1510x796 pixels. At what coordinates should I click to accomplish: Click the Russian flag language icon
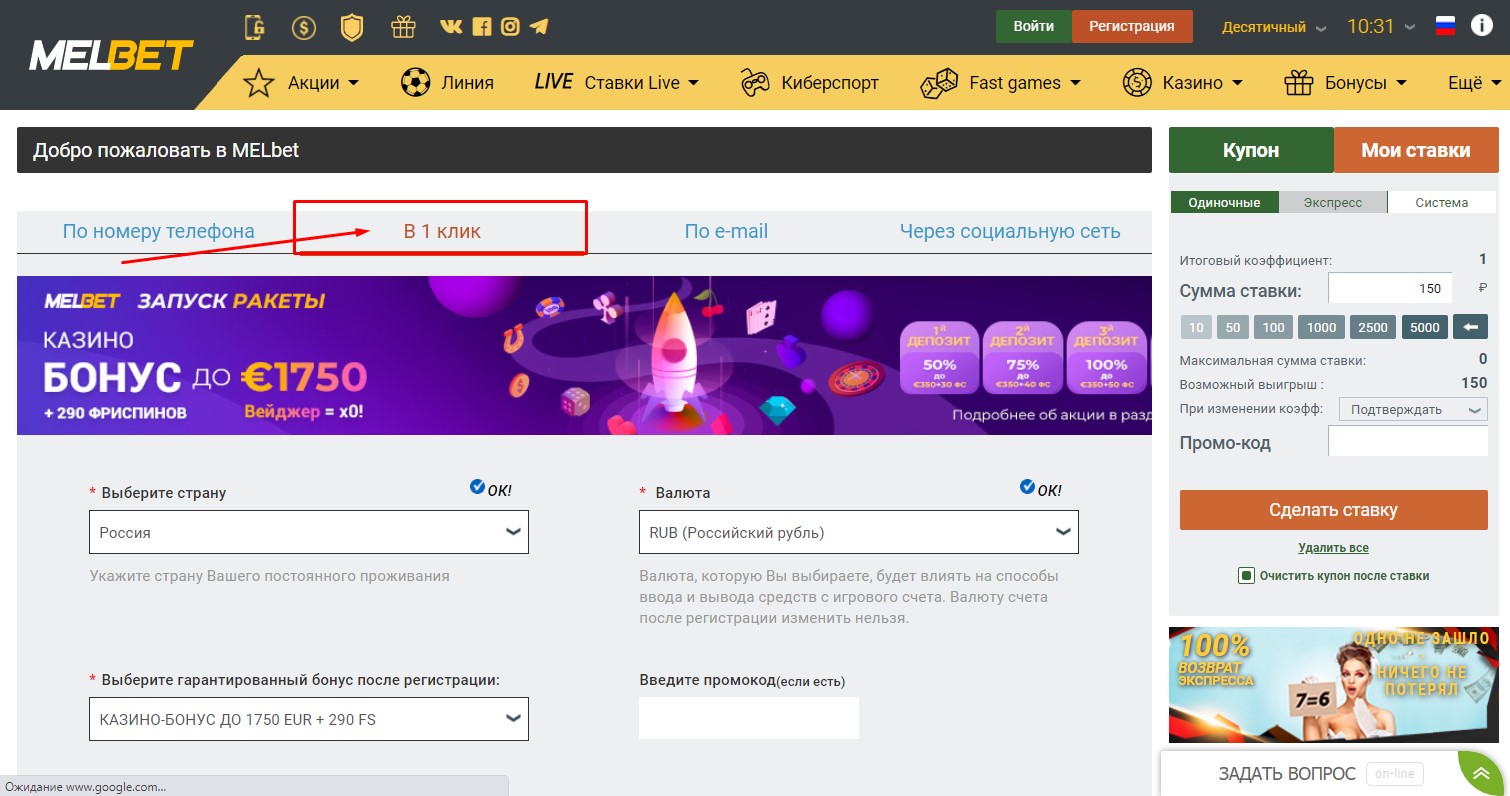pyautogui.click(x=1445, y=27)
